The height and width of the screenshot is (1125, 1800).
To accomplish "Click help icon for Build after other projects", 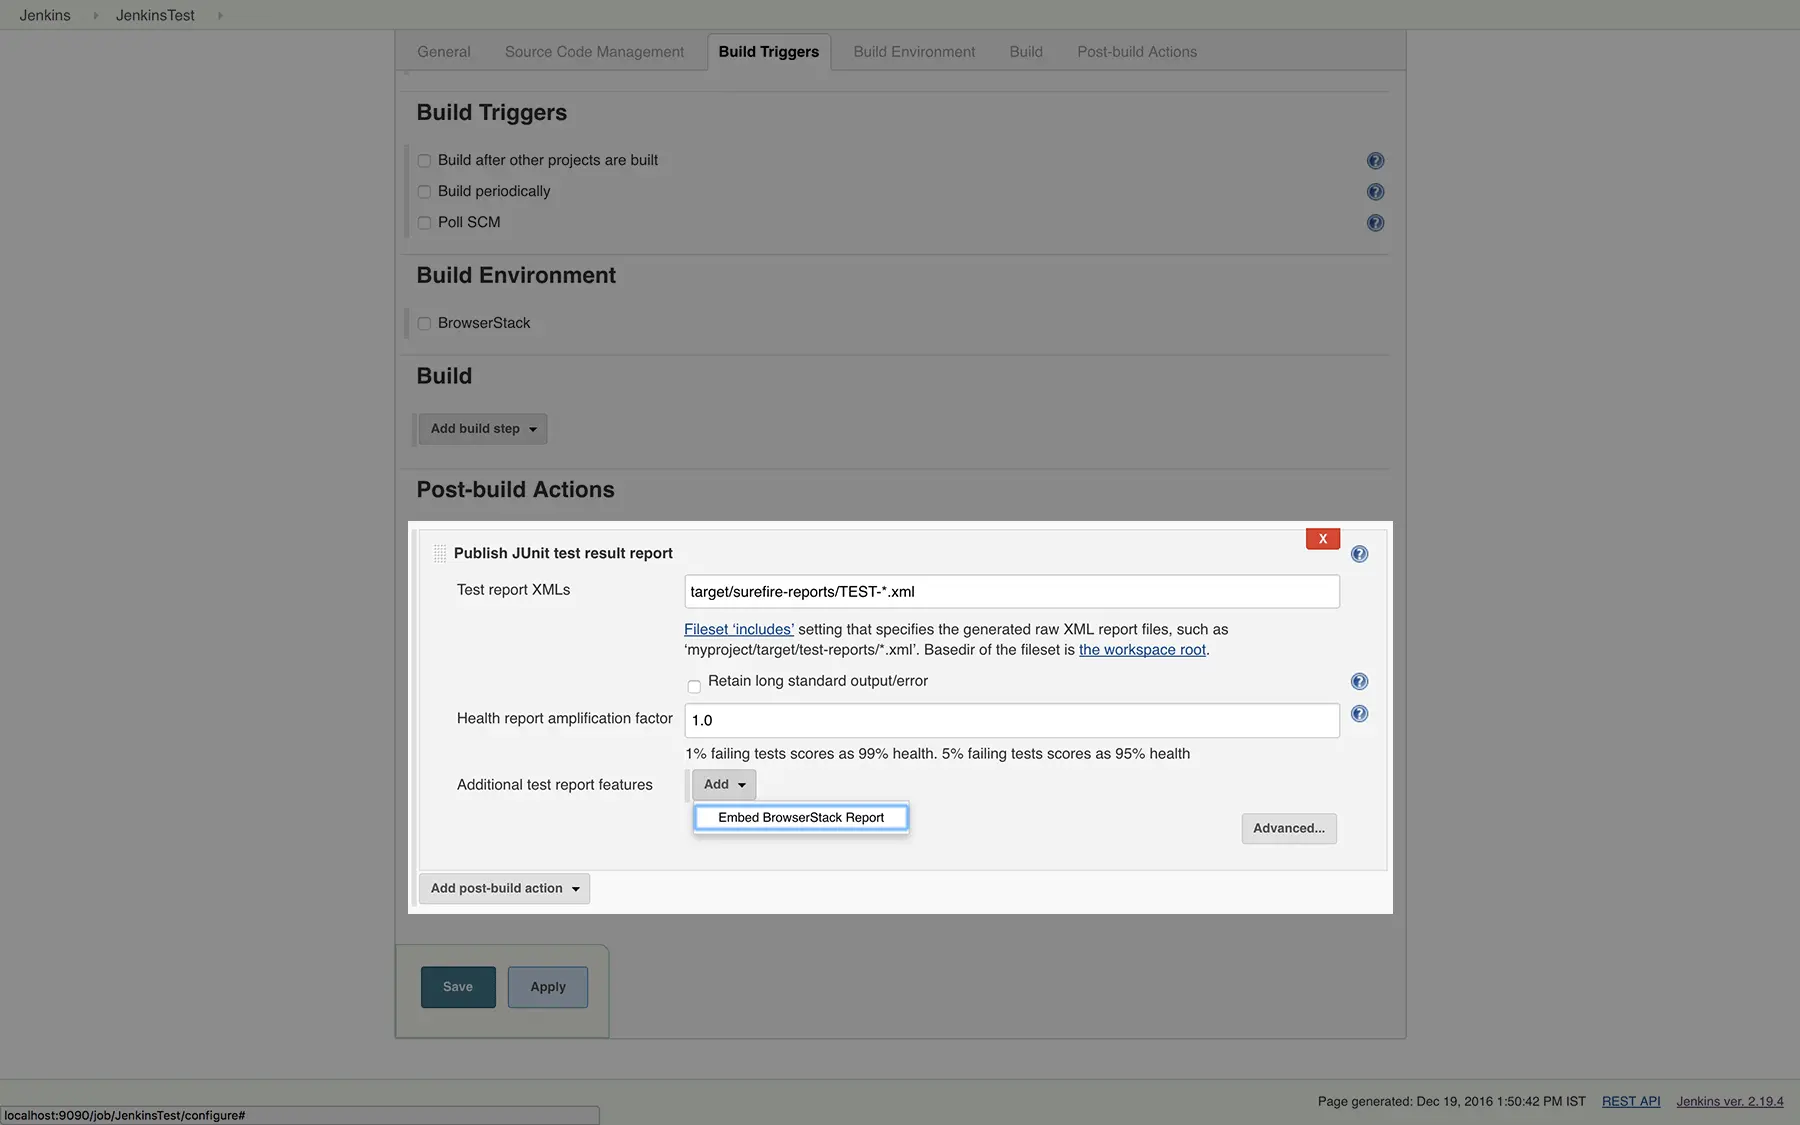I will coord(1375,160).
